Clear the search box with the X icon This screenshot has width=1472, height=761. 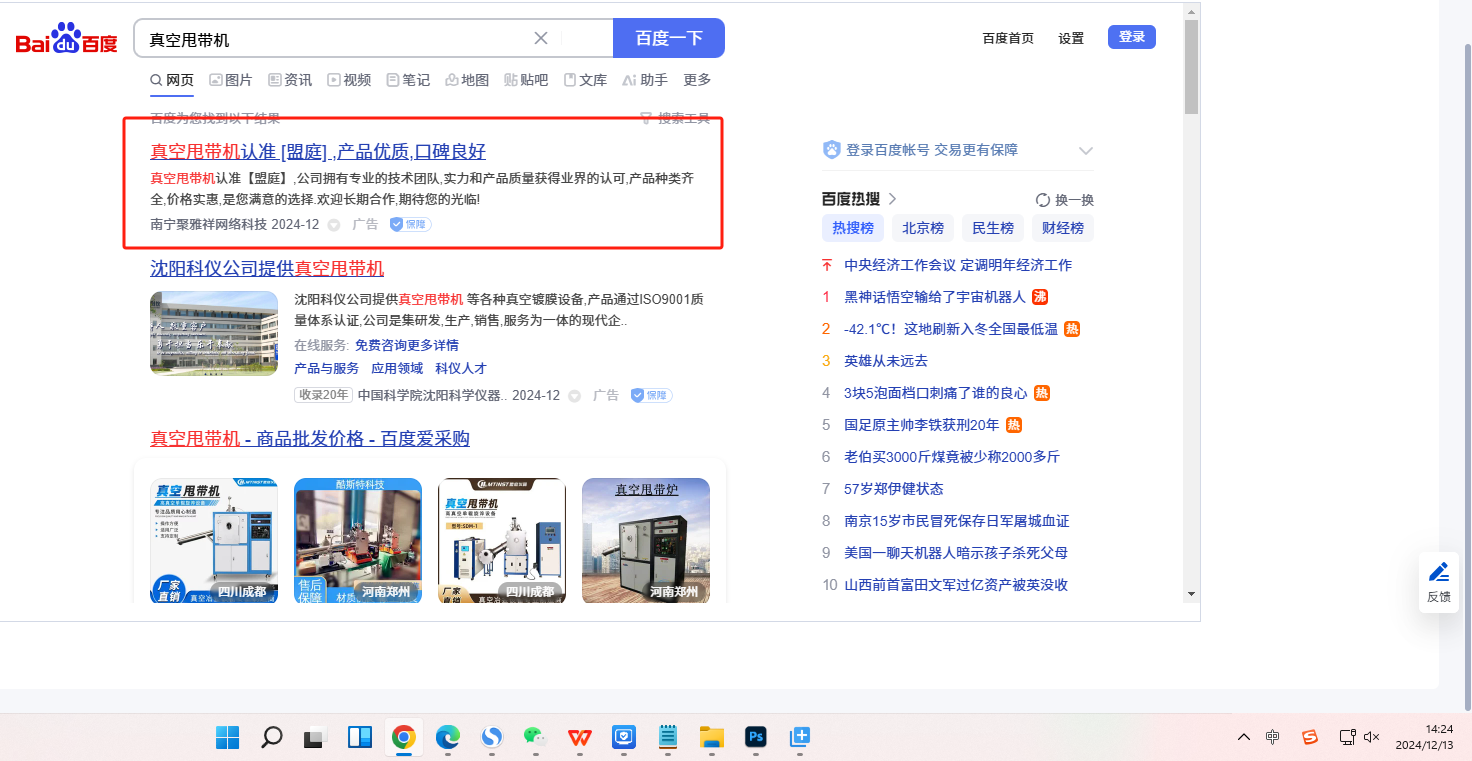point(541,38)
